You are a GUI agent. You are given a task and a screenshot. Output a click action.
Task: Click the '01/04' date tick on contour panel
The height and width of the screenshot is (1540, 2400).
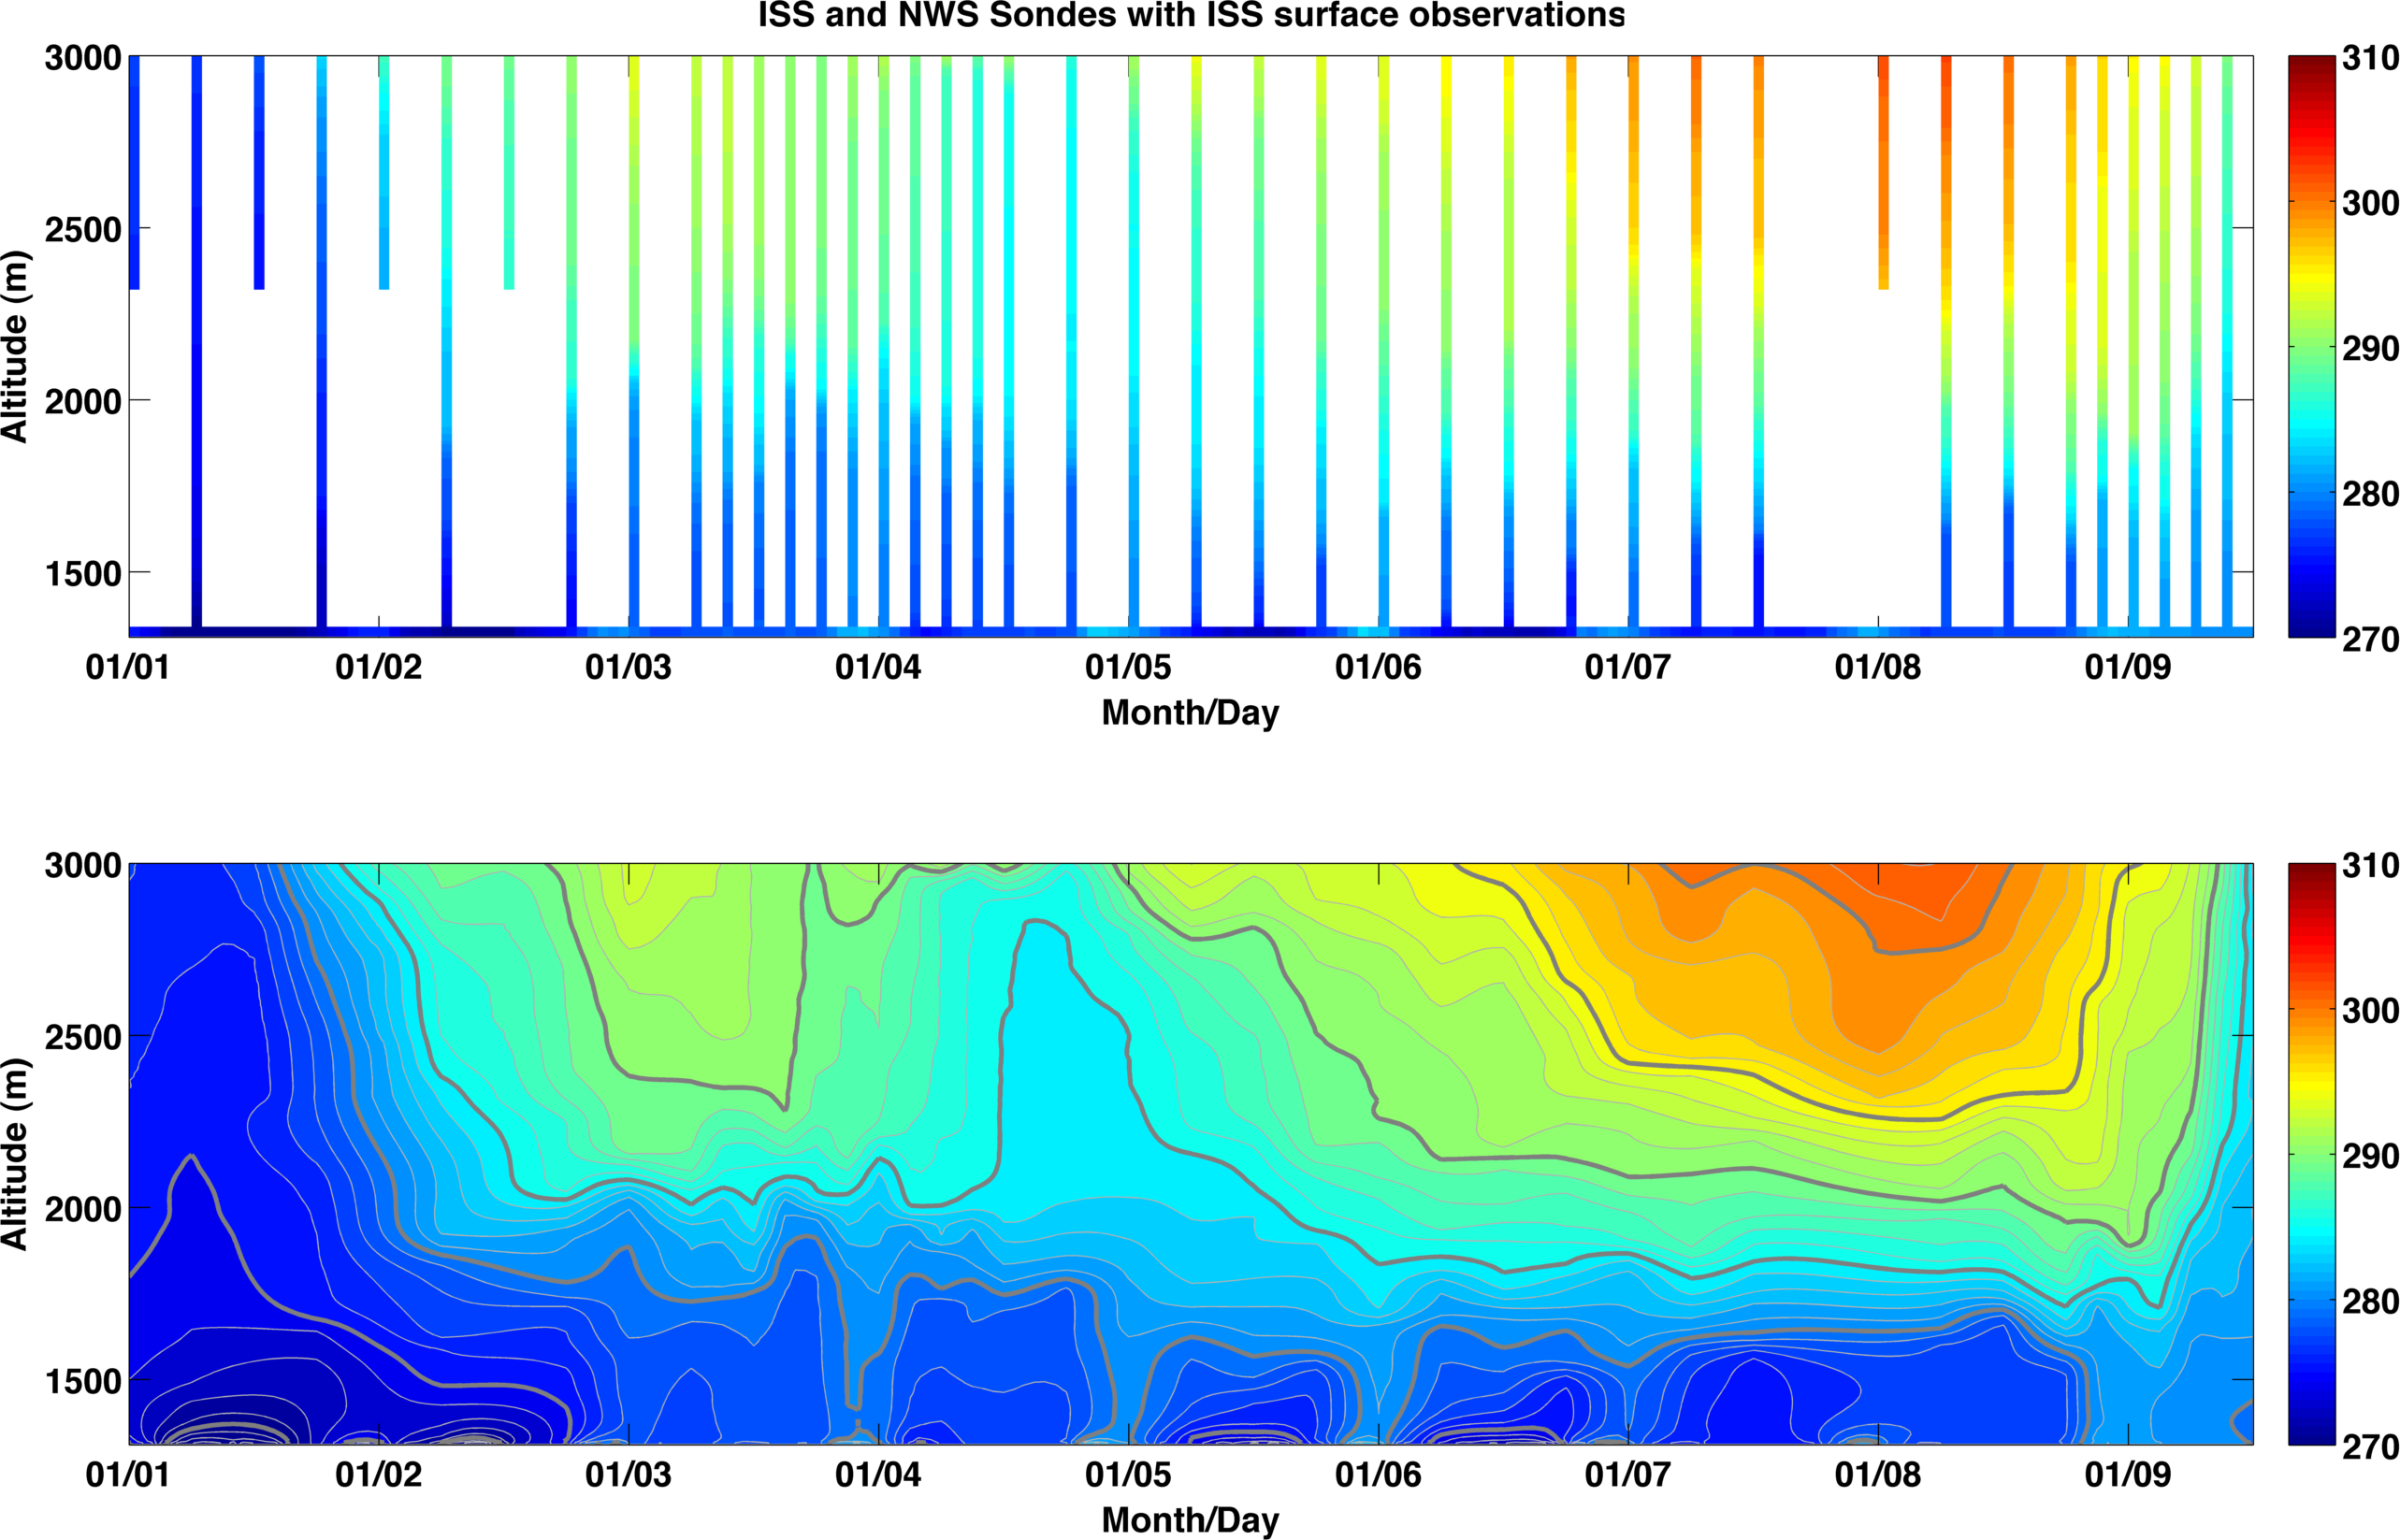click(878, 1474)
